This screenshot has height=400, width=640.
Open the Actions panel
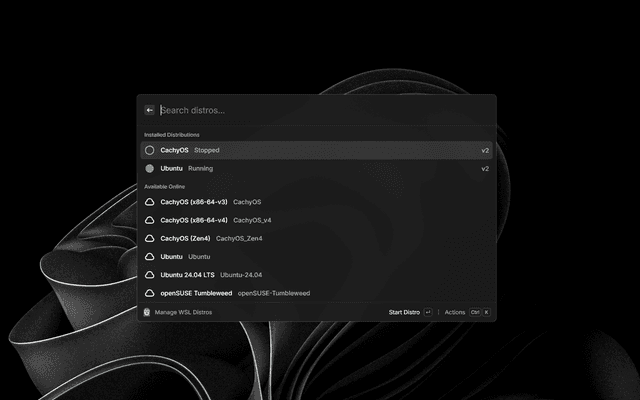455,312
